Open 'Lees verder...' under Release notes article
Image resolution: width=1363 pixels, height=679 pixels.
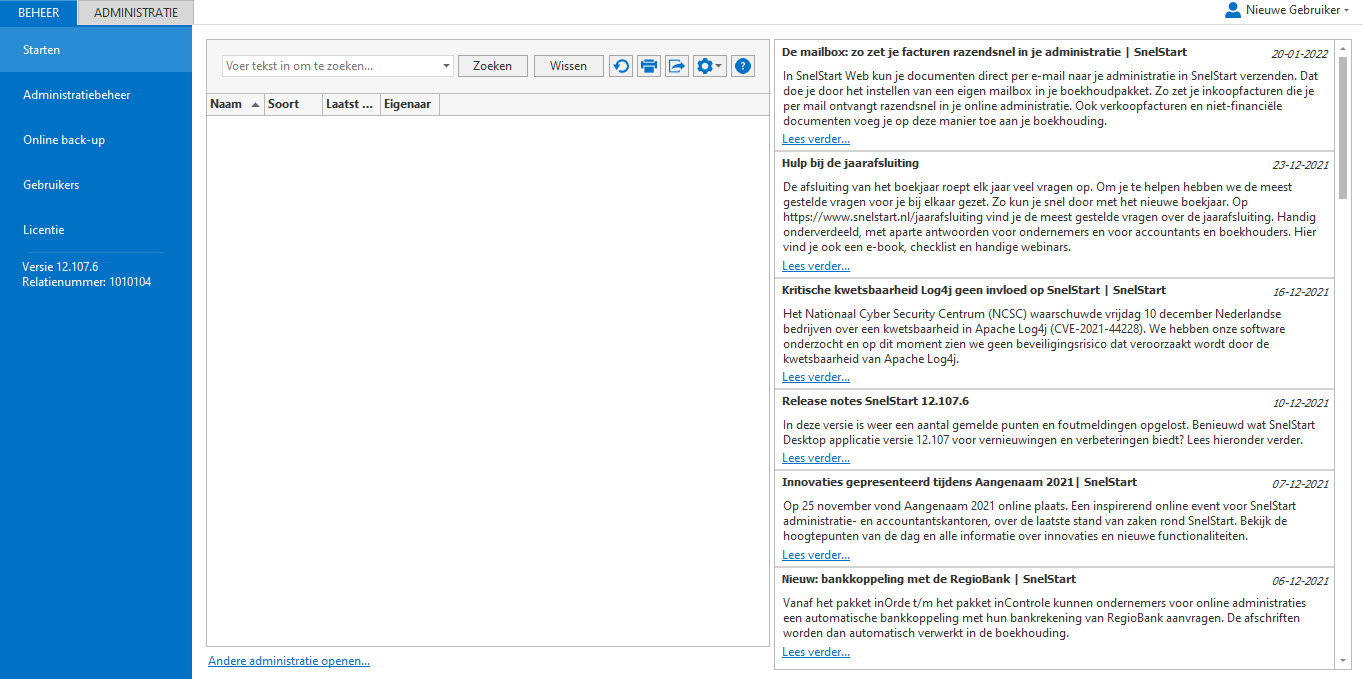(816, 458)
